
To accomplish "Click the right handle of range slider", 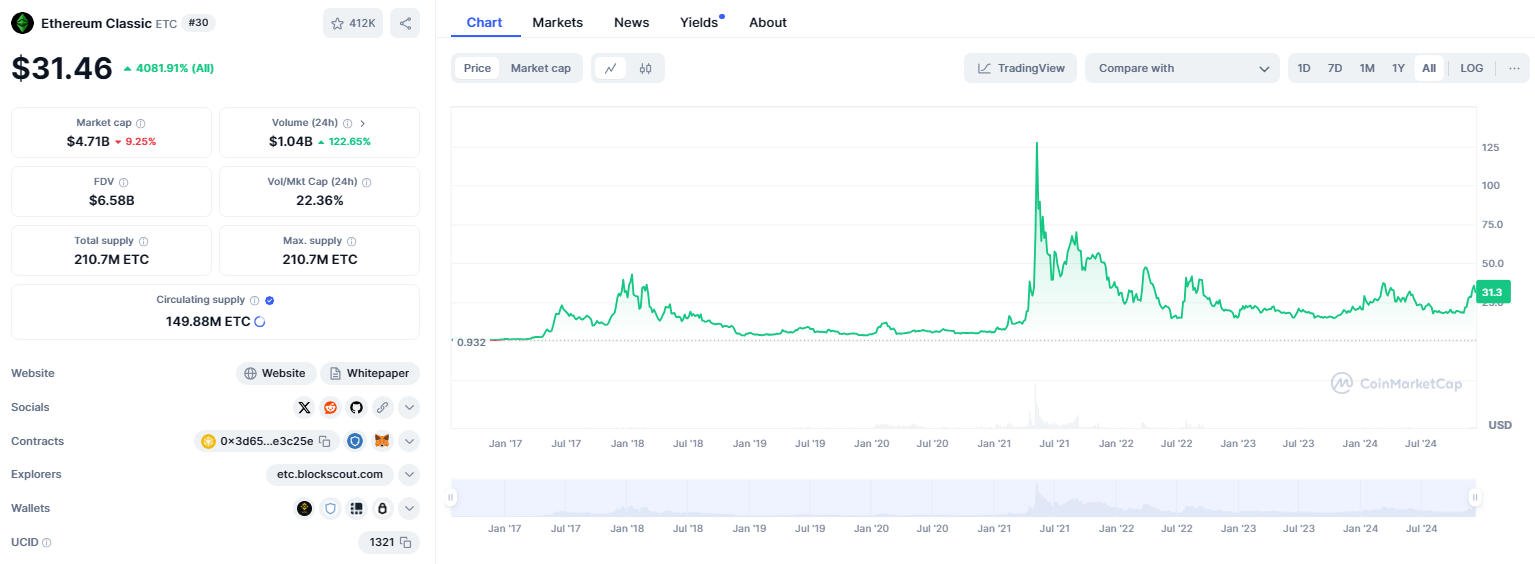I will [x=1473, y=497].
